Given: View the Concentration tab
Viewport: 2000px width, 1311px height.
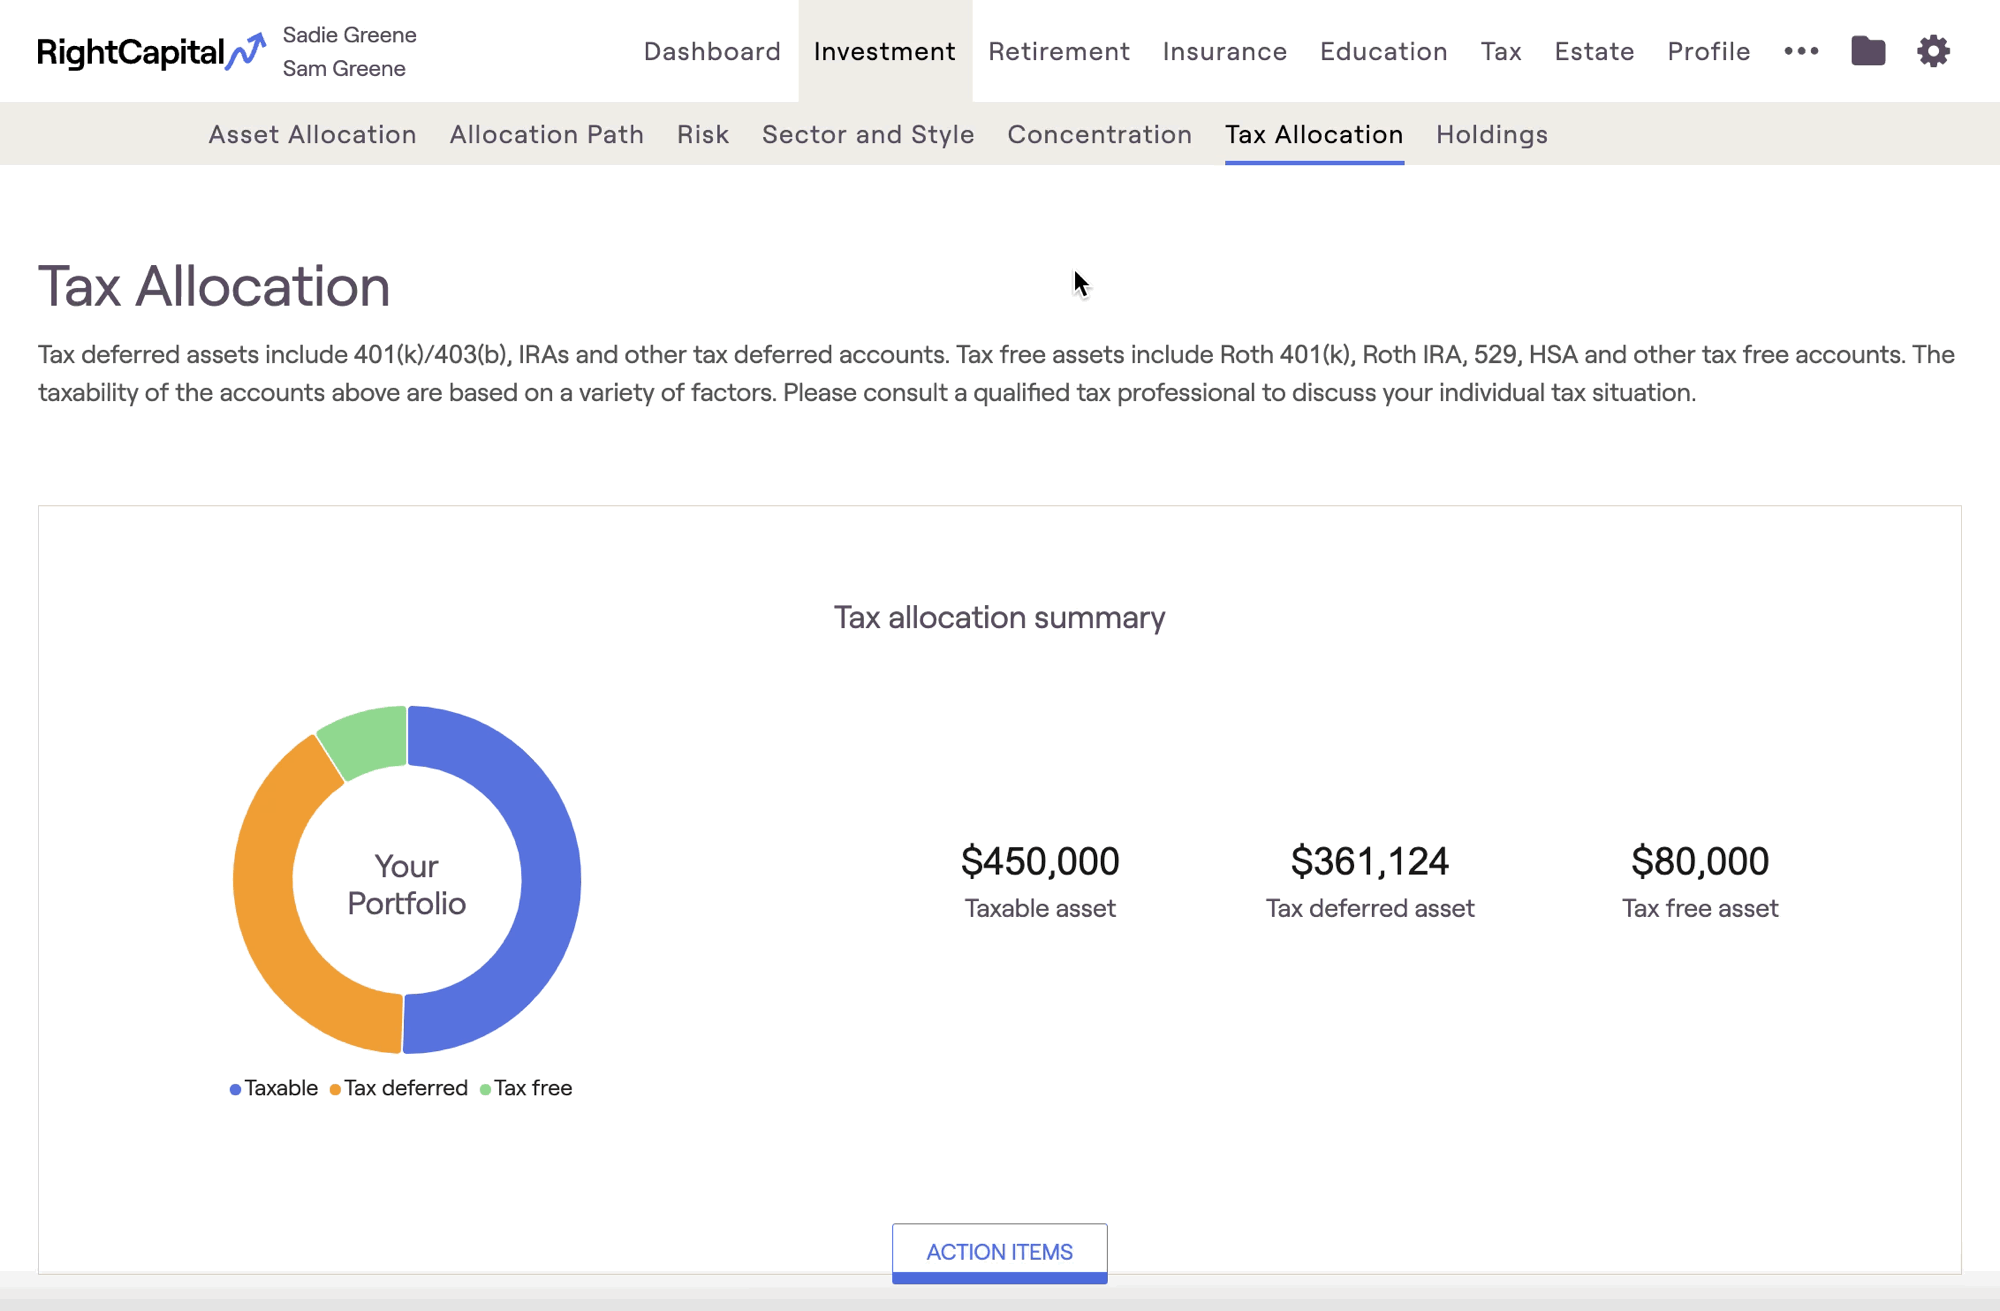Looking at the screenshot, I should tap(1099, 134).
